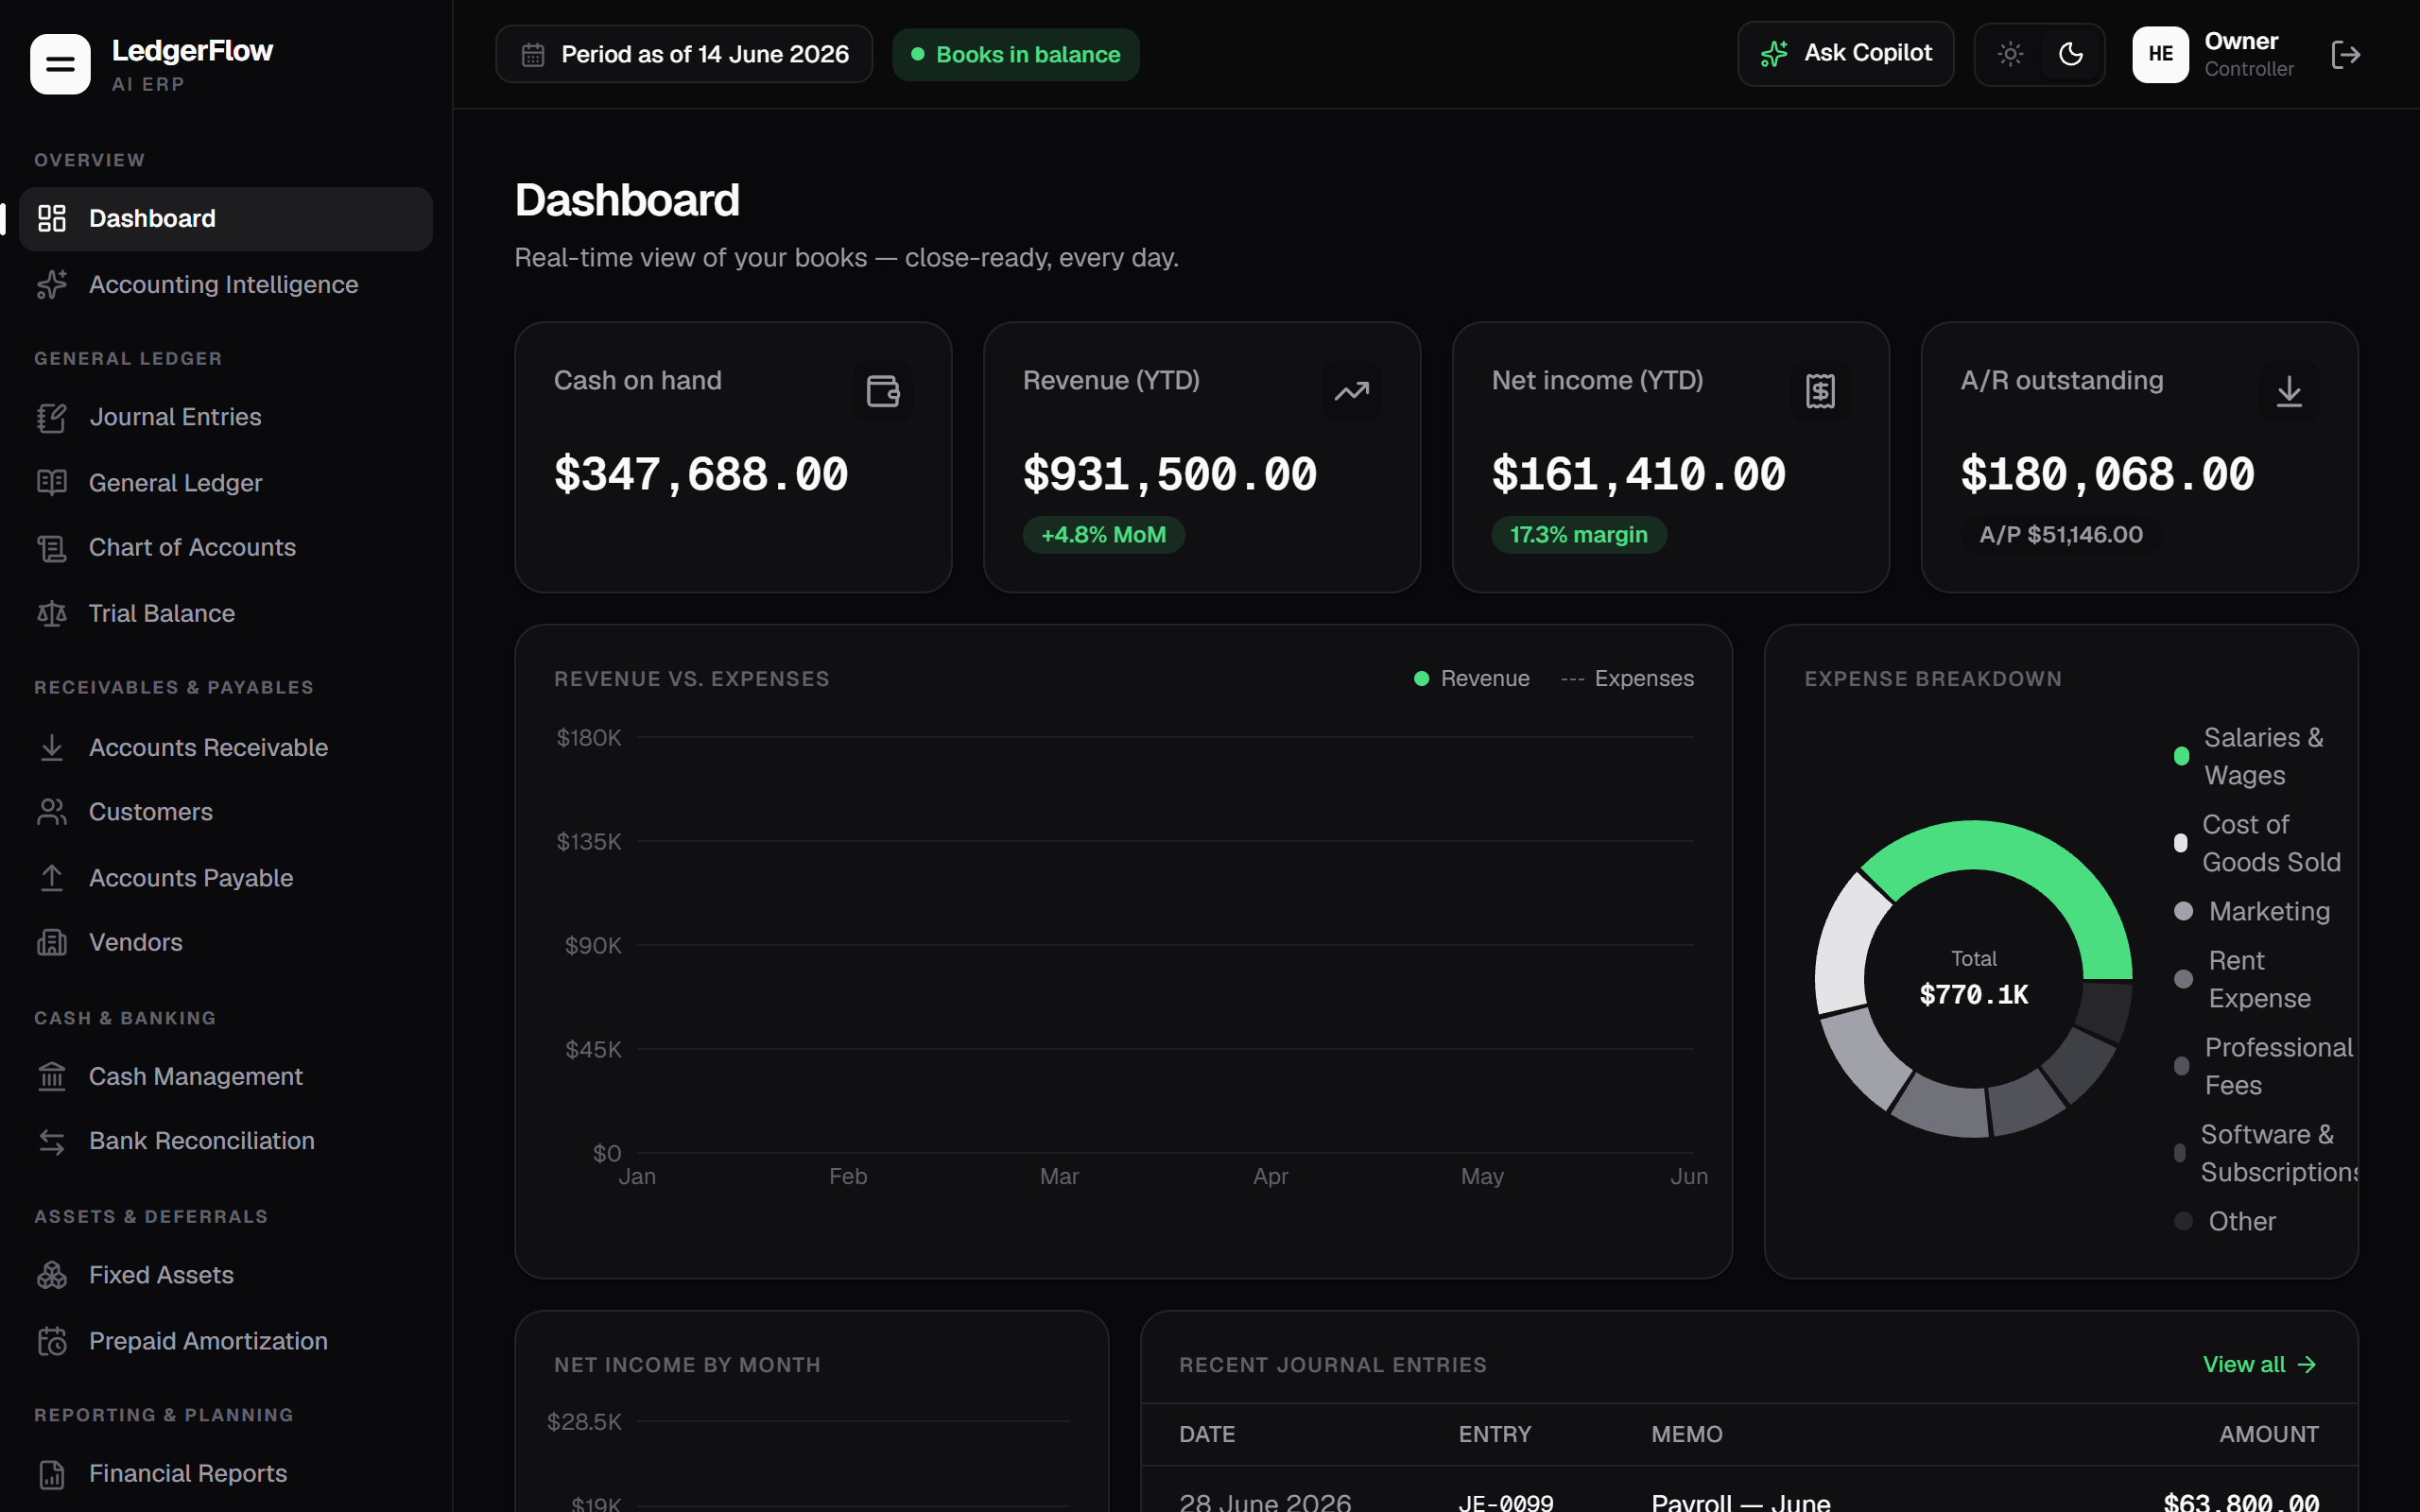
Task: Click the Accounts Receivable download-arrow icon
Action: [x=52, y=747]
